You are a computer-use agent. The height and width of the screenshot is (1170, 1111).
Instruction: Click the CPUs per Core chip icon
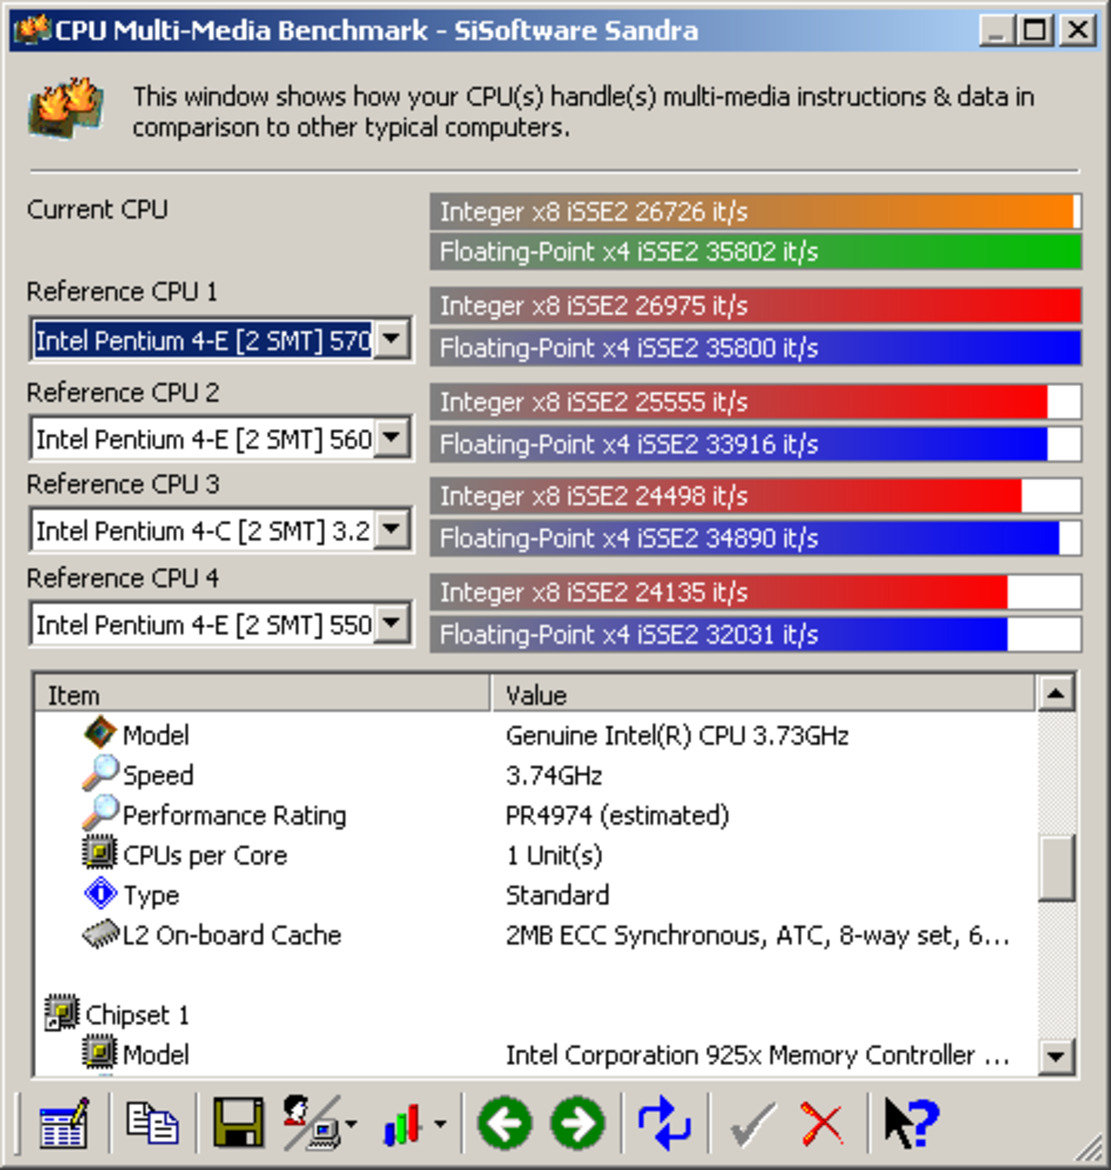pyautogui.click(x=100, y=853)
